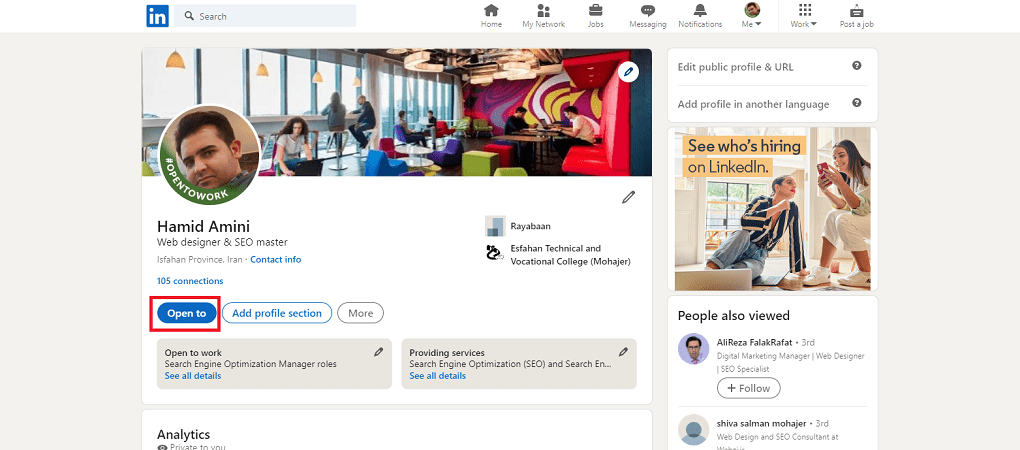The width and height of the screenshot is (1020, 450).
Task: Click Add profile section button
Action: (277, 313)
